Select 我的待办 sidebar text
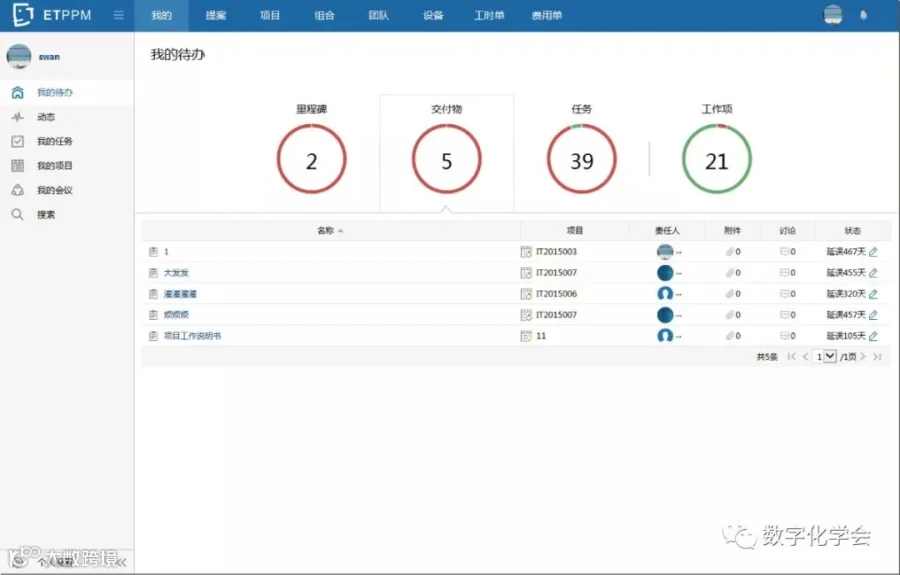 55,92
